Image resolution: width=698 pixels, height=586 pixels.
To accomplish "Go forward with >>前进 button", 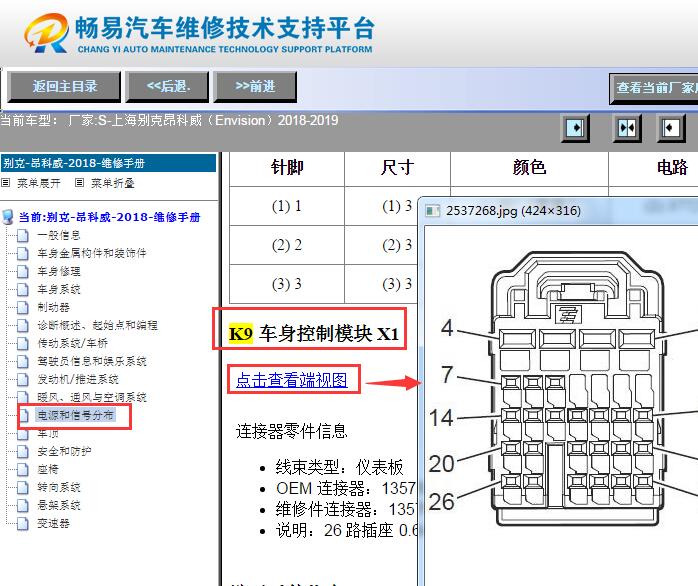I will (x=255, y=87).
